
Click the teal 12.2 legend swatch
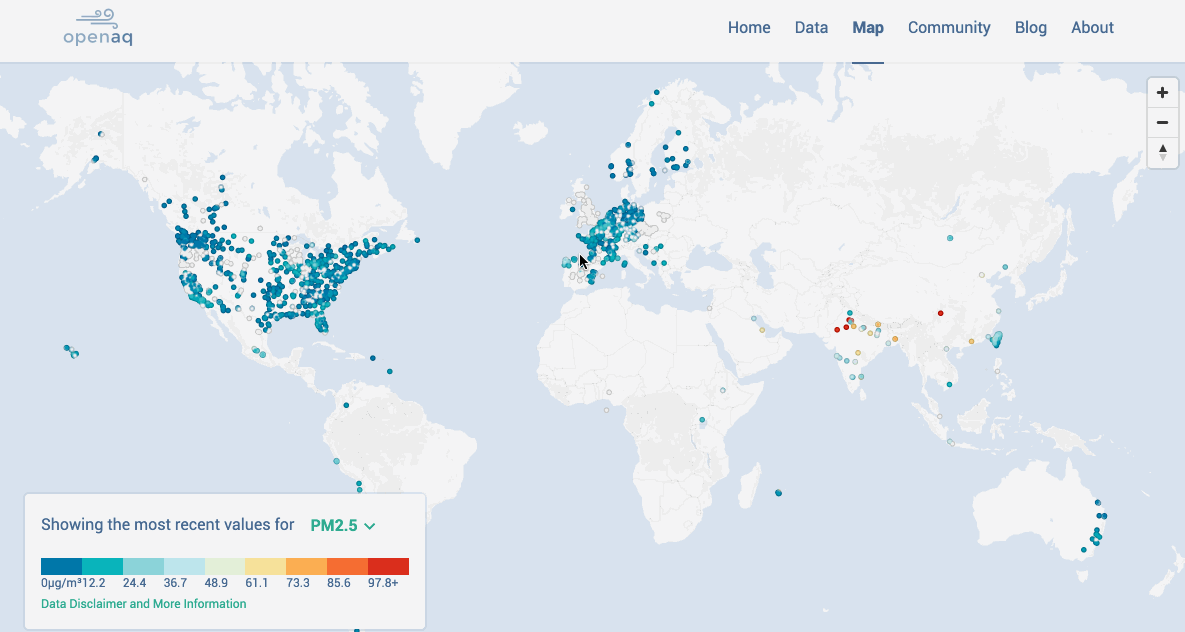102,566
